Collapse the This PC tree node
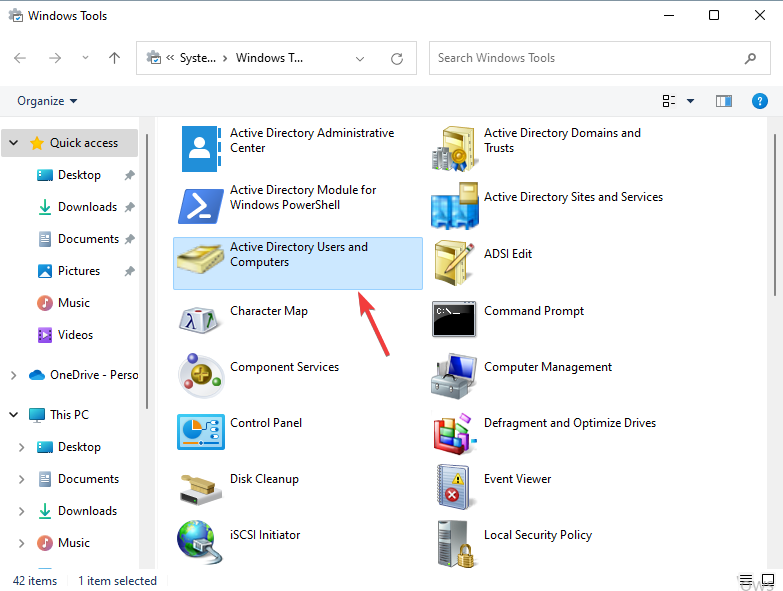The width and height of the screenshot is (783, 591). pyautogui.click(x=13, y=415)
